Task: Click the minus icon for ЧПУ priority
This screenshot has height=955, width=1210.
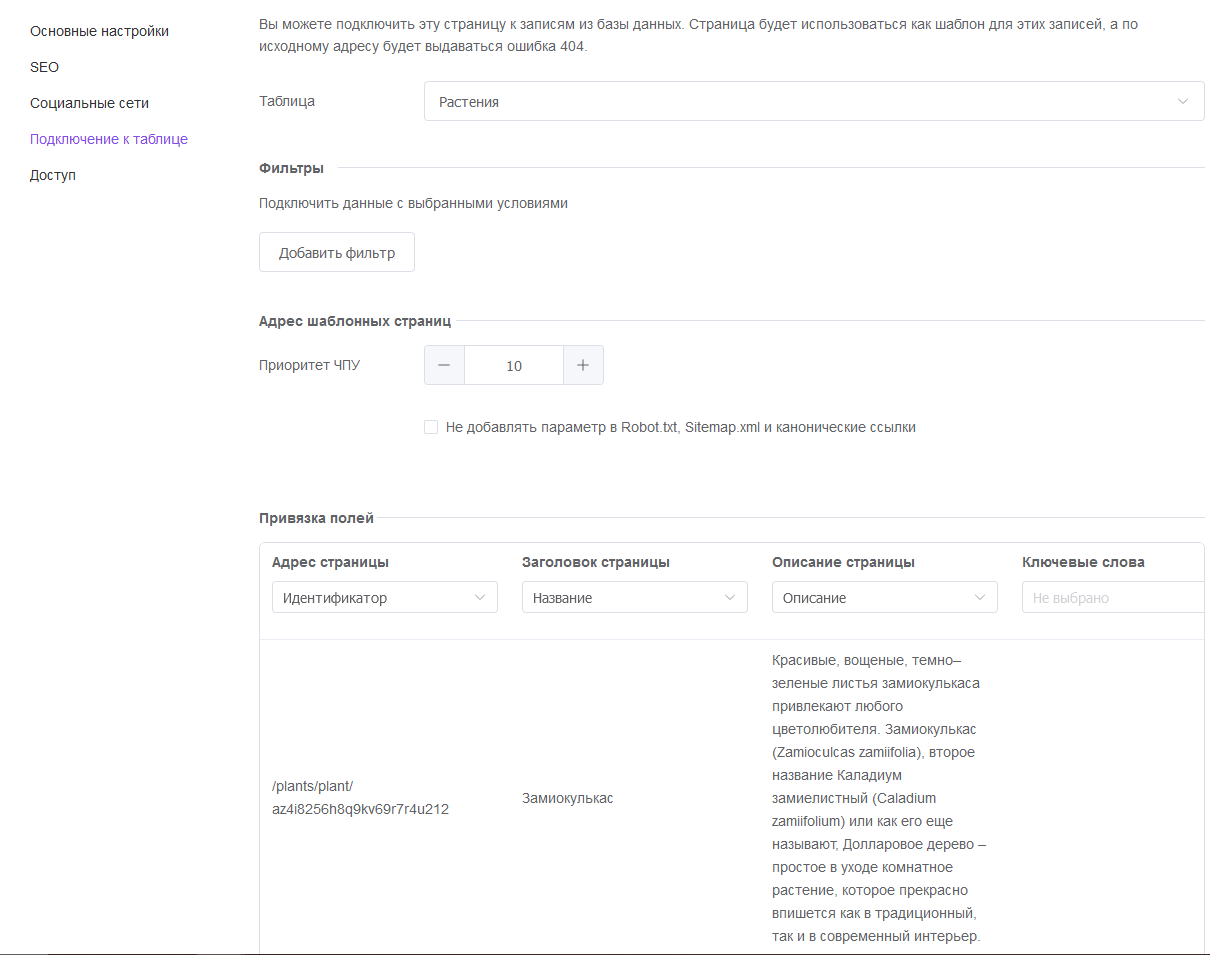Action: (444, 366)
